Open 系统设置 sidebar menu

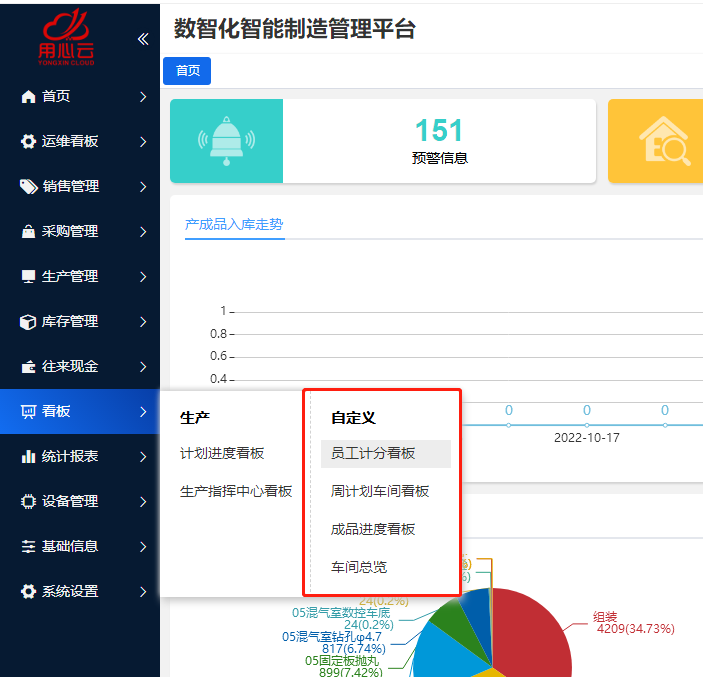click(80, 591)
